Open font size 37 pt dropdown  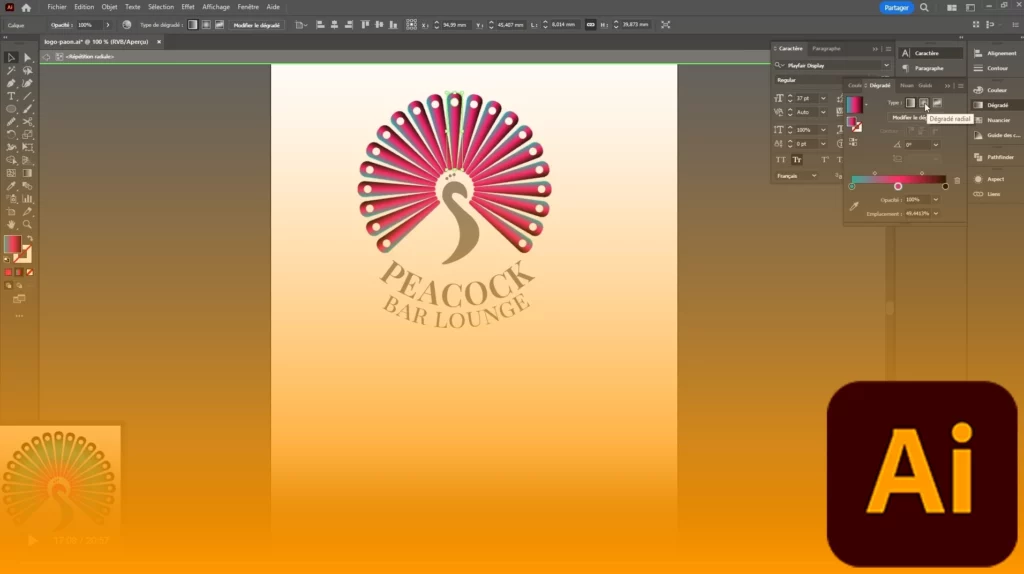(823, 99)
